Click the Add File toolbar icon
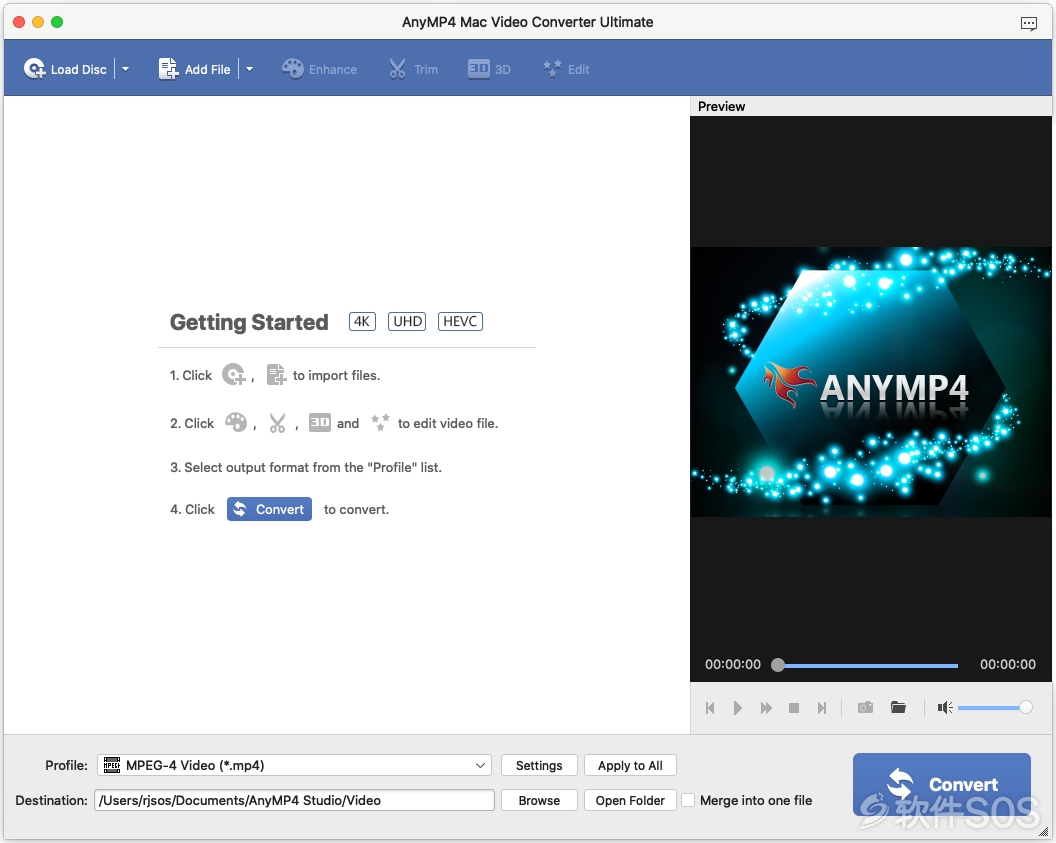The height and width of the screenshot is (843, 1056). (x=168, y=69)
